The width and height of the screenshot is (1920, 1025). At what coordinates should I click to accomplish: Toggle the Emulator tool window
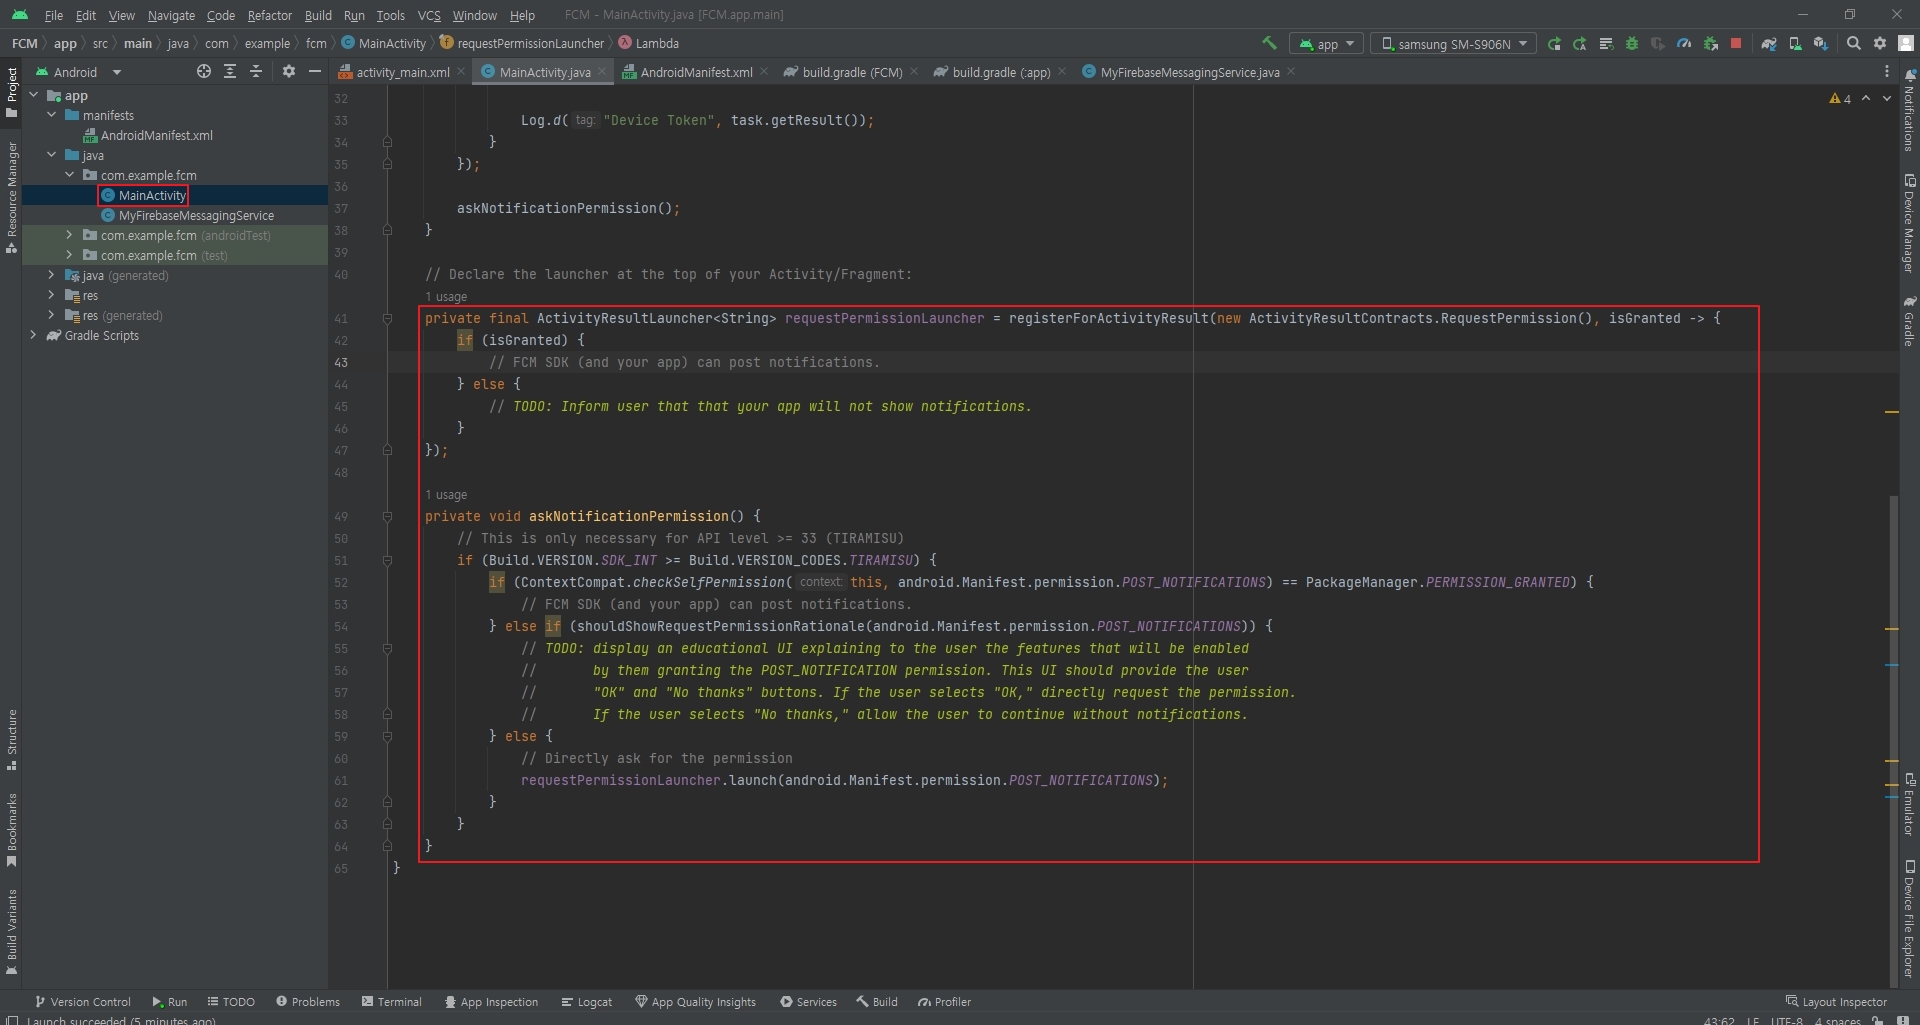click(x=1909, y=803)
